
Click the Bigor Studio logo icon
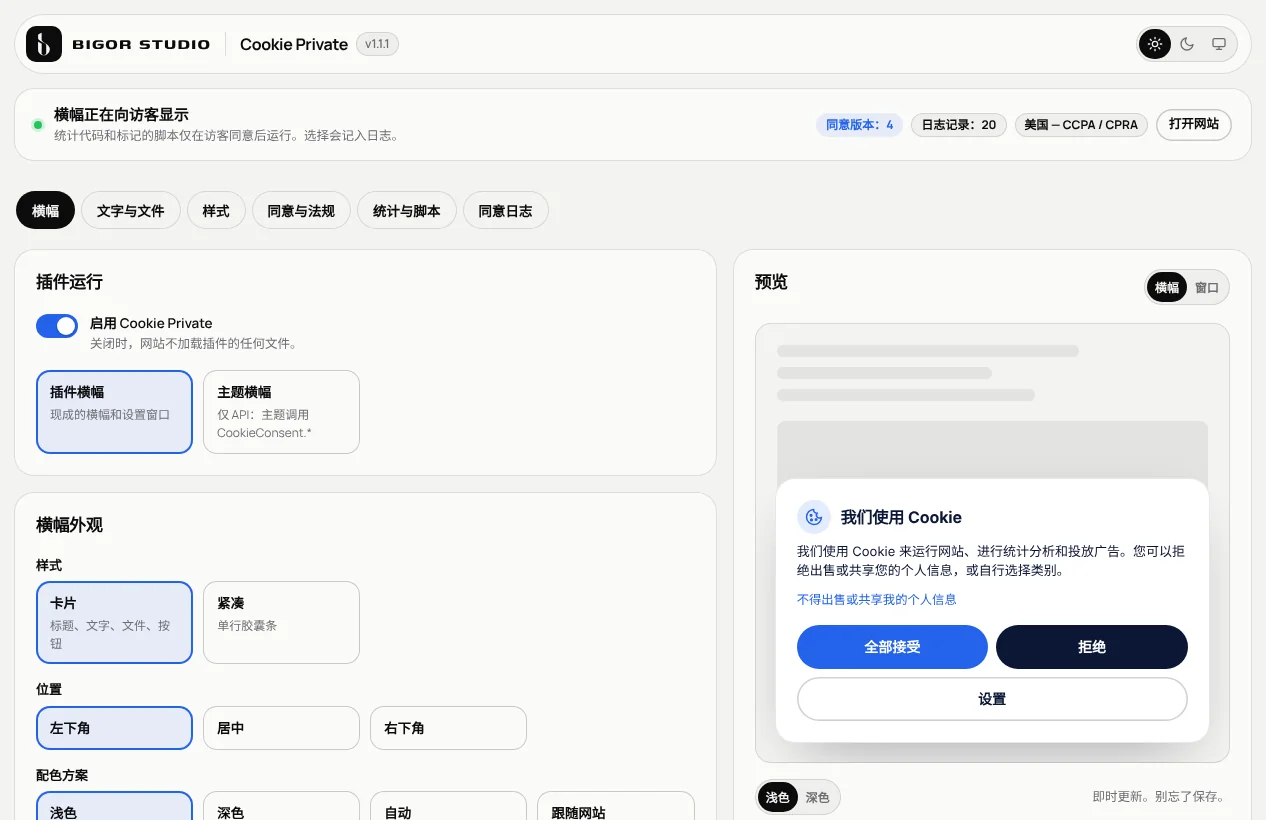click(44, 44)
